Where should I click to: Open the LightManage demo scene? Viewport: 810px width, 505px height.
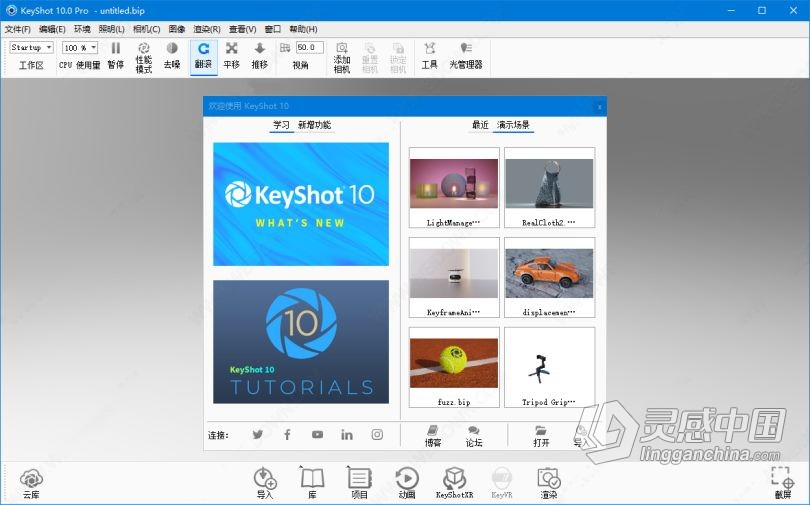(454, 187)
